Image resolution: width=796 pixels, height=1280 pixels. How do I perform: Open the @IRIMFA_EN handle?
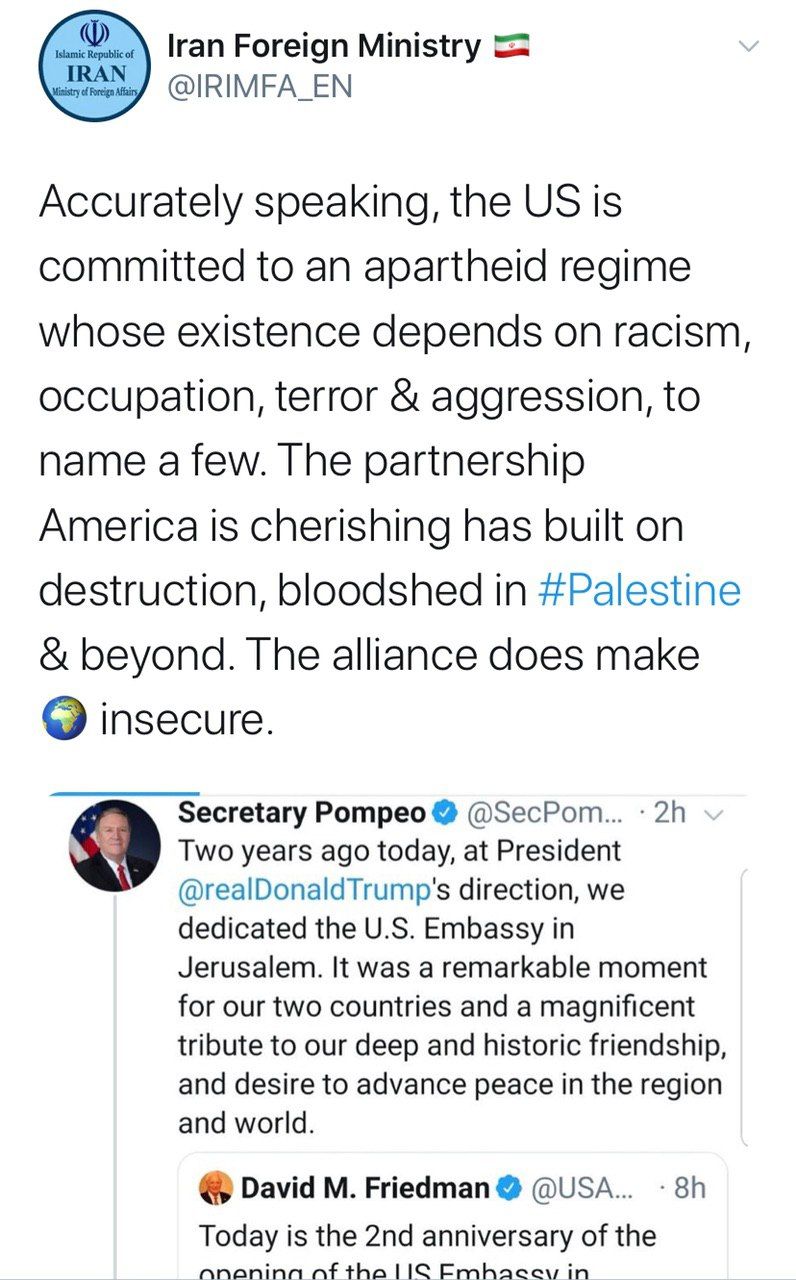(x=257, y=87)
